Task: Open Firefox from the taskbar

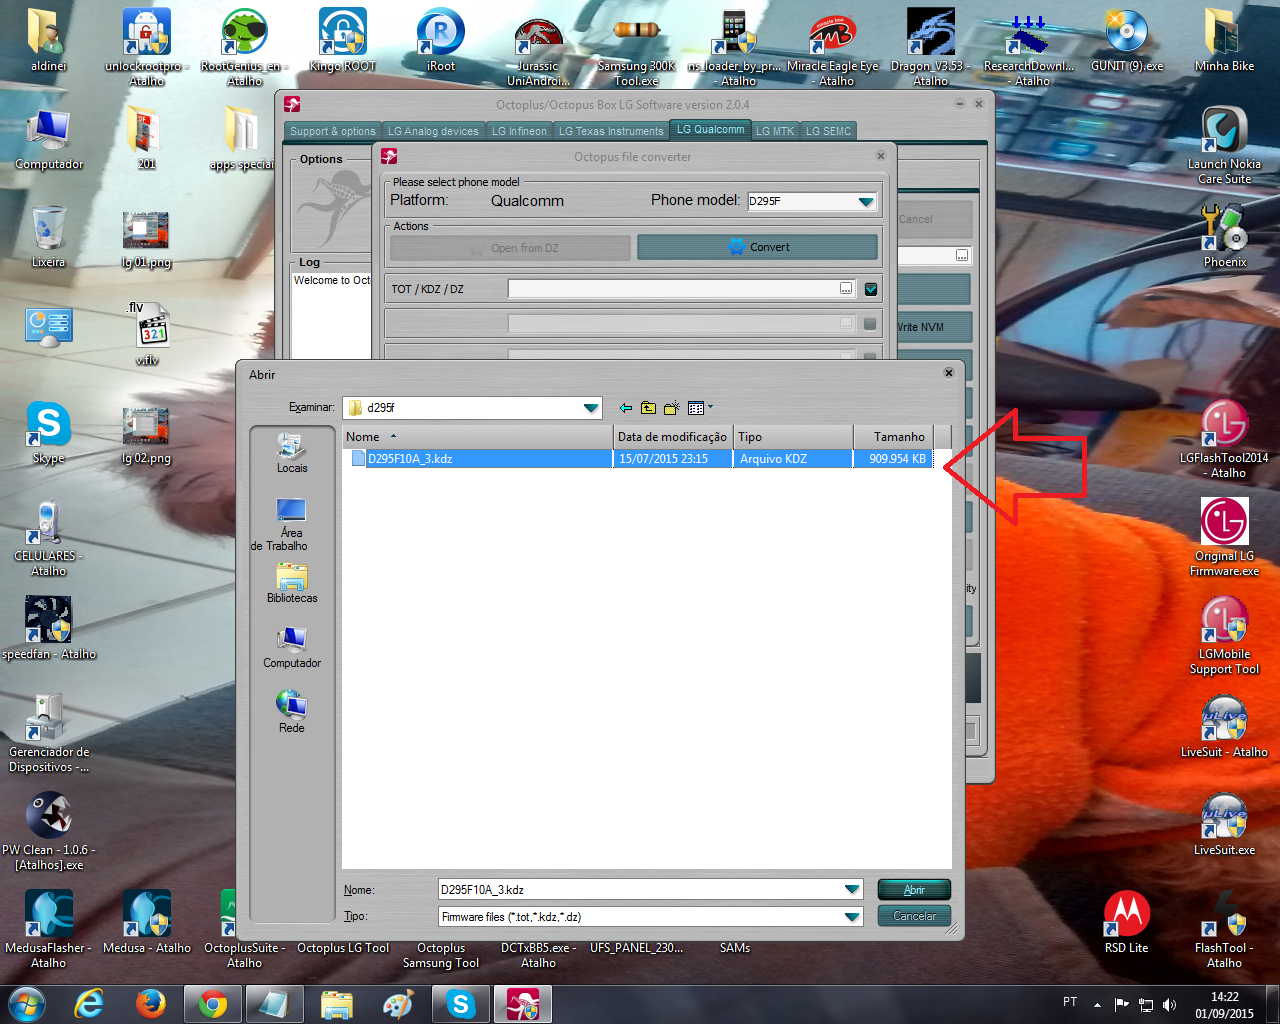Action: (x=151, y=1004)
